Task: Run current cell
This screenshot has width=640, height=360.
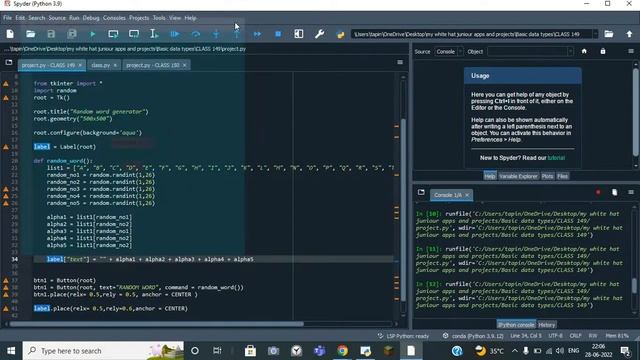Action: 113,34
